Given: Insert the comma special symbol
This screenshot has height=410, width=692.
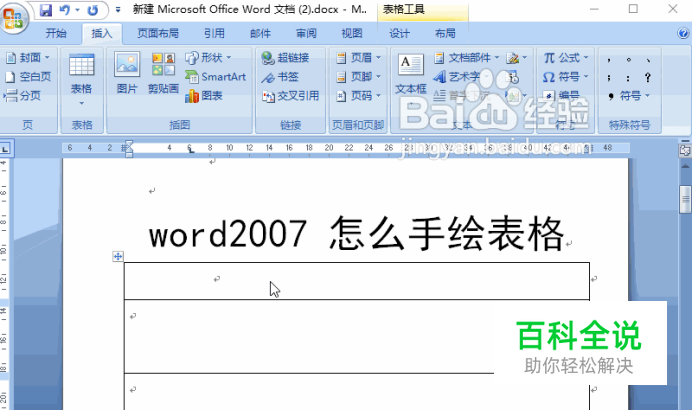Looking at the screenshot, I should coord(609,59).
